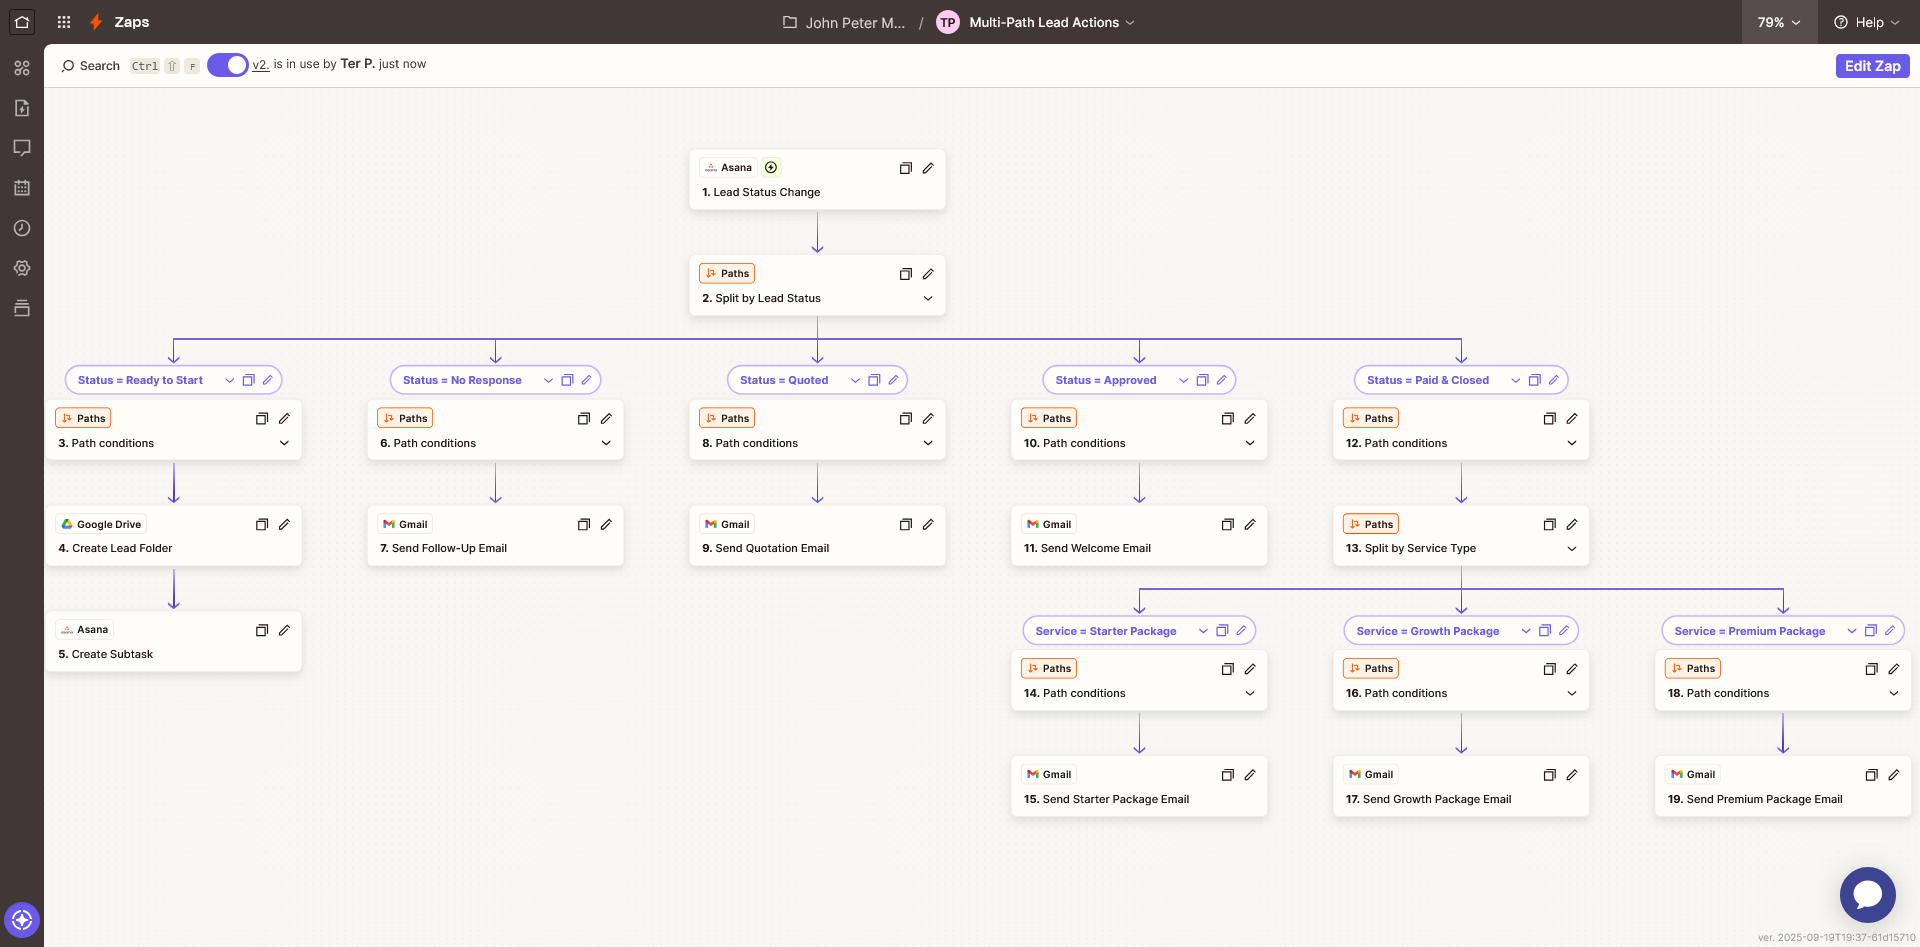Select the Home icon in left sidebar
Image resolution: width=1920 pixels, height=947 pixels.
(21, 21)
